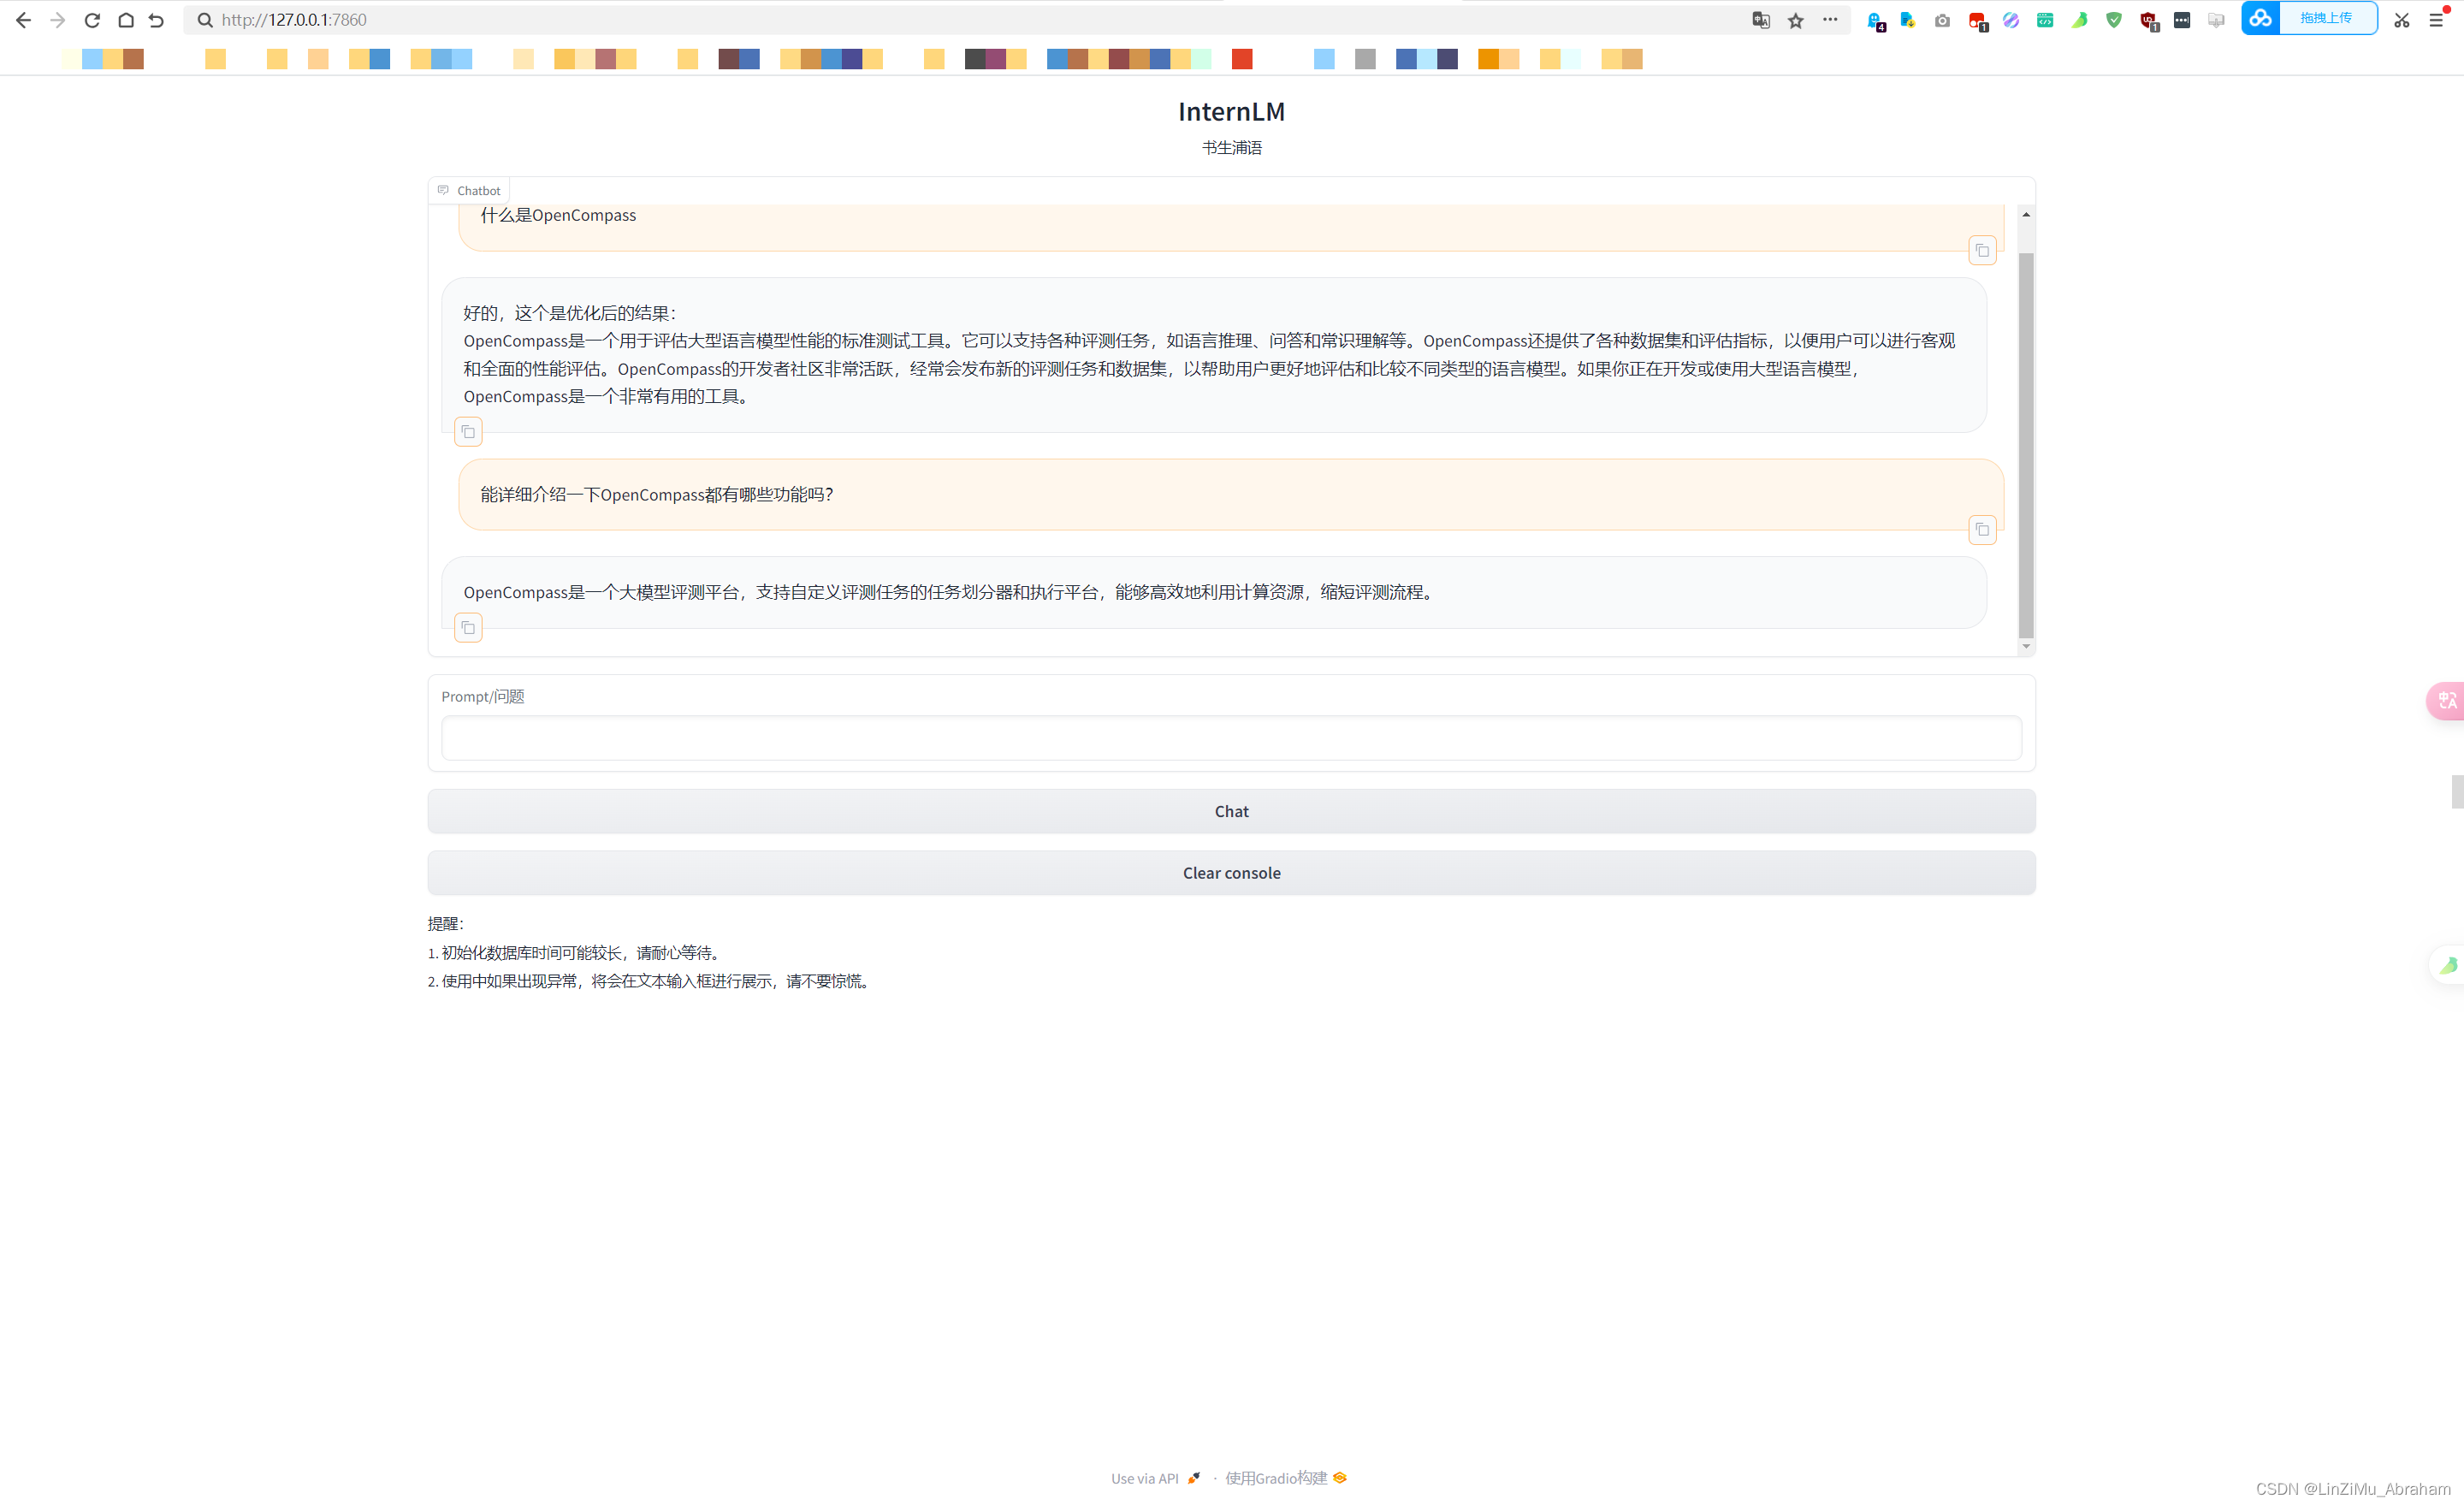The image size is (2464, 1505).
Task: Click the Chatbot label tab
Action: coord(469,190)
